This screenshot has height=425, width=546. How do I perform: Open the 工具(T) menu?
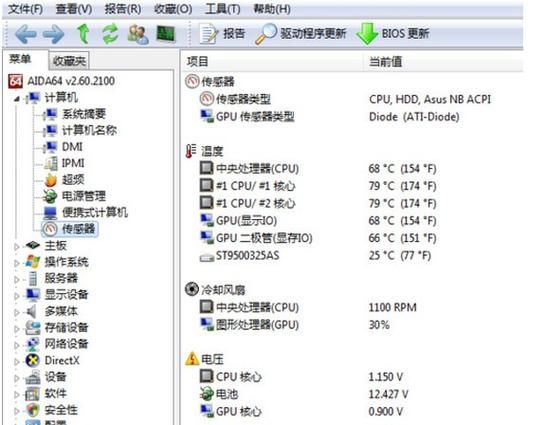223,9
